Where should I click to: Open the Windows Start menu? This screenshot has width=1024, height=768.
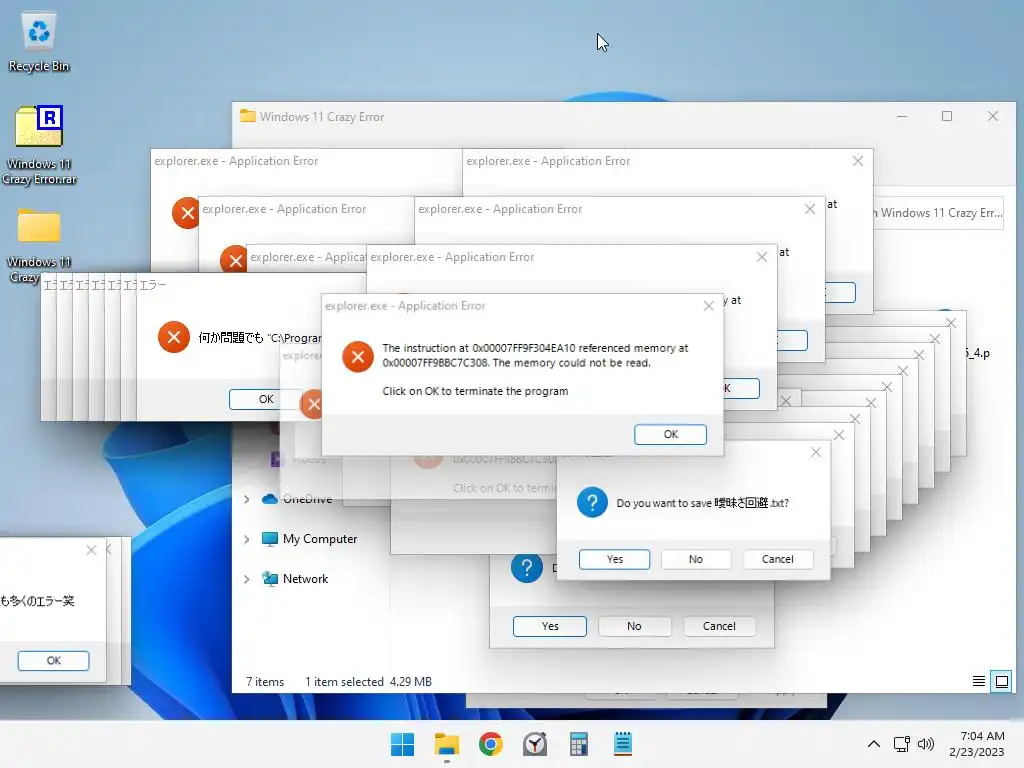(x=402, y=744)
